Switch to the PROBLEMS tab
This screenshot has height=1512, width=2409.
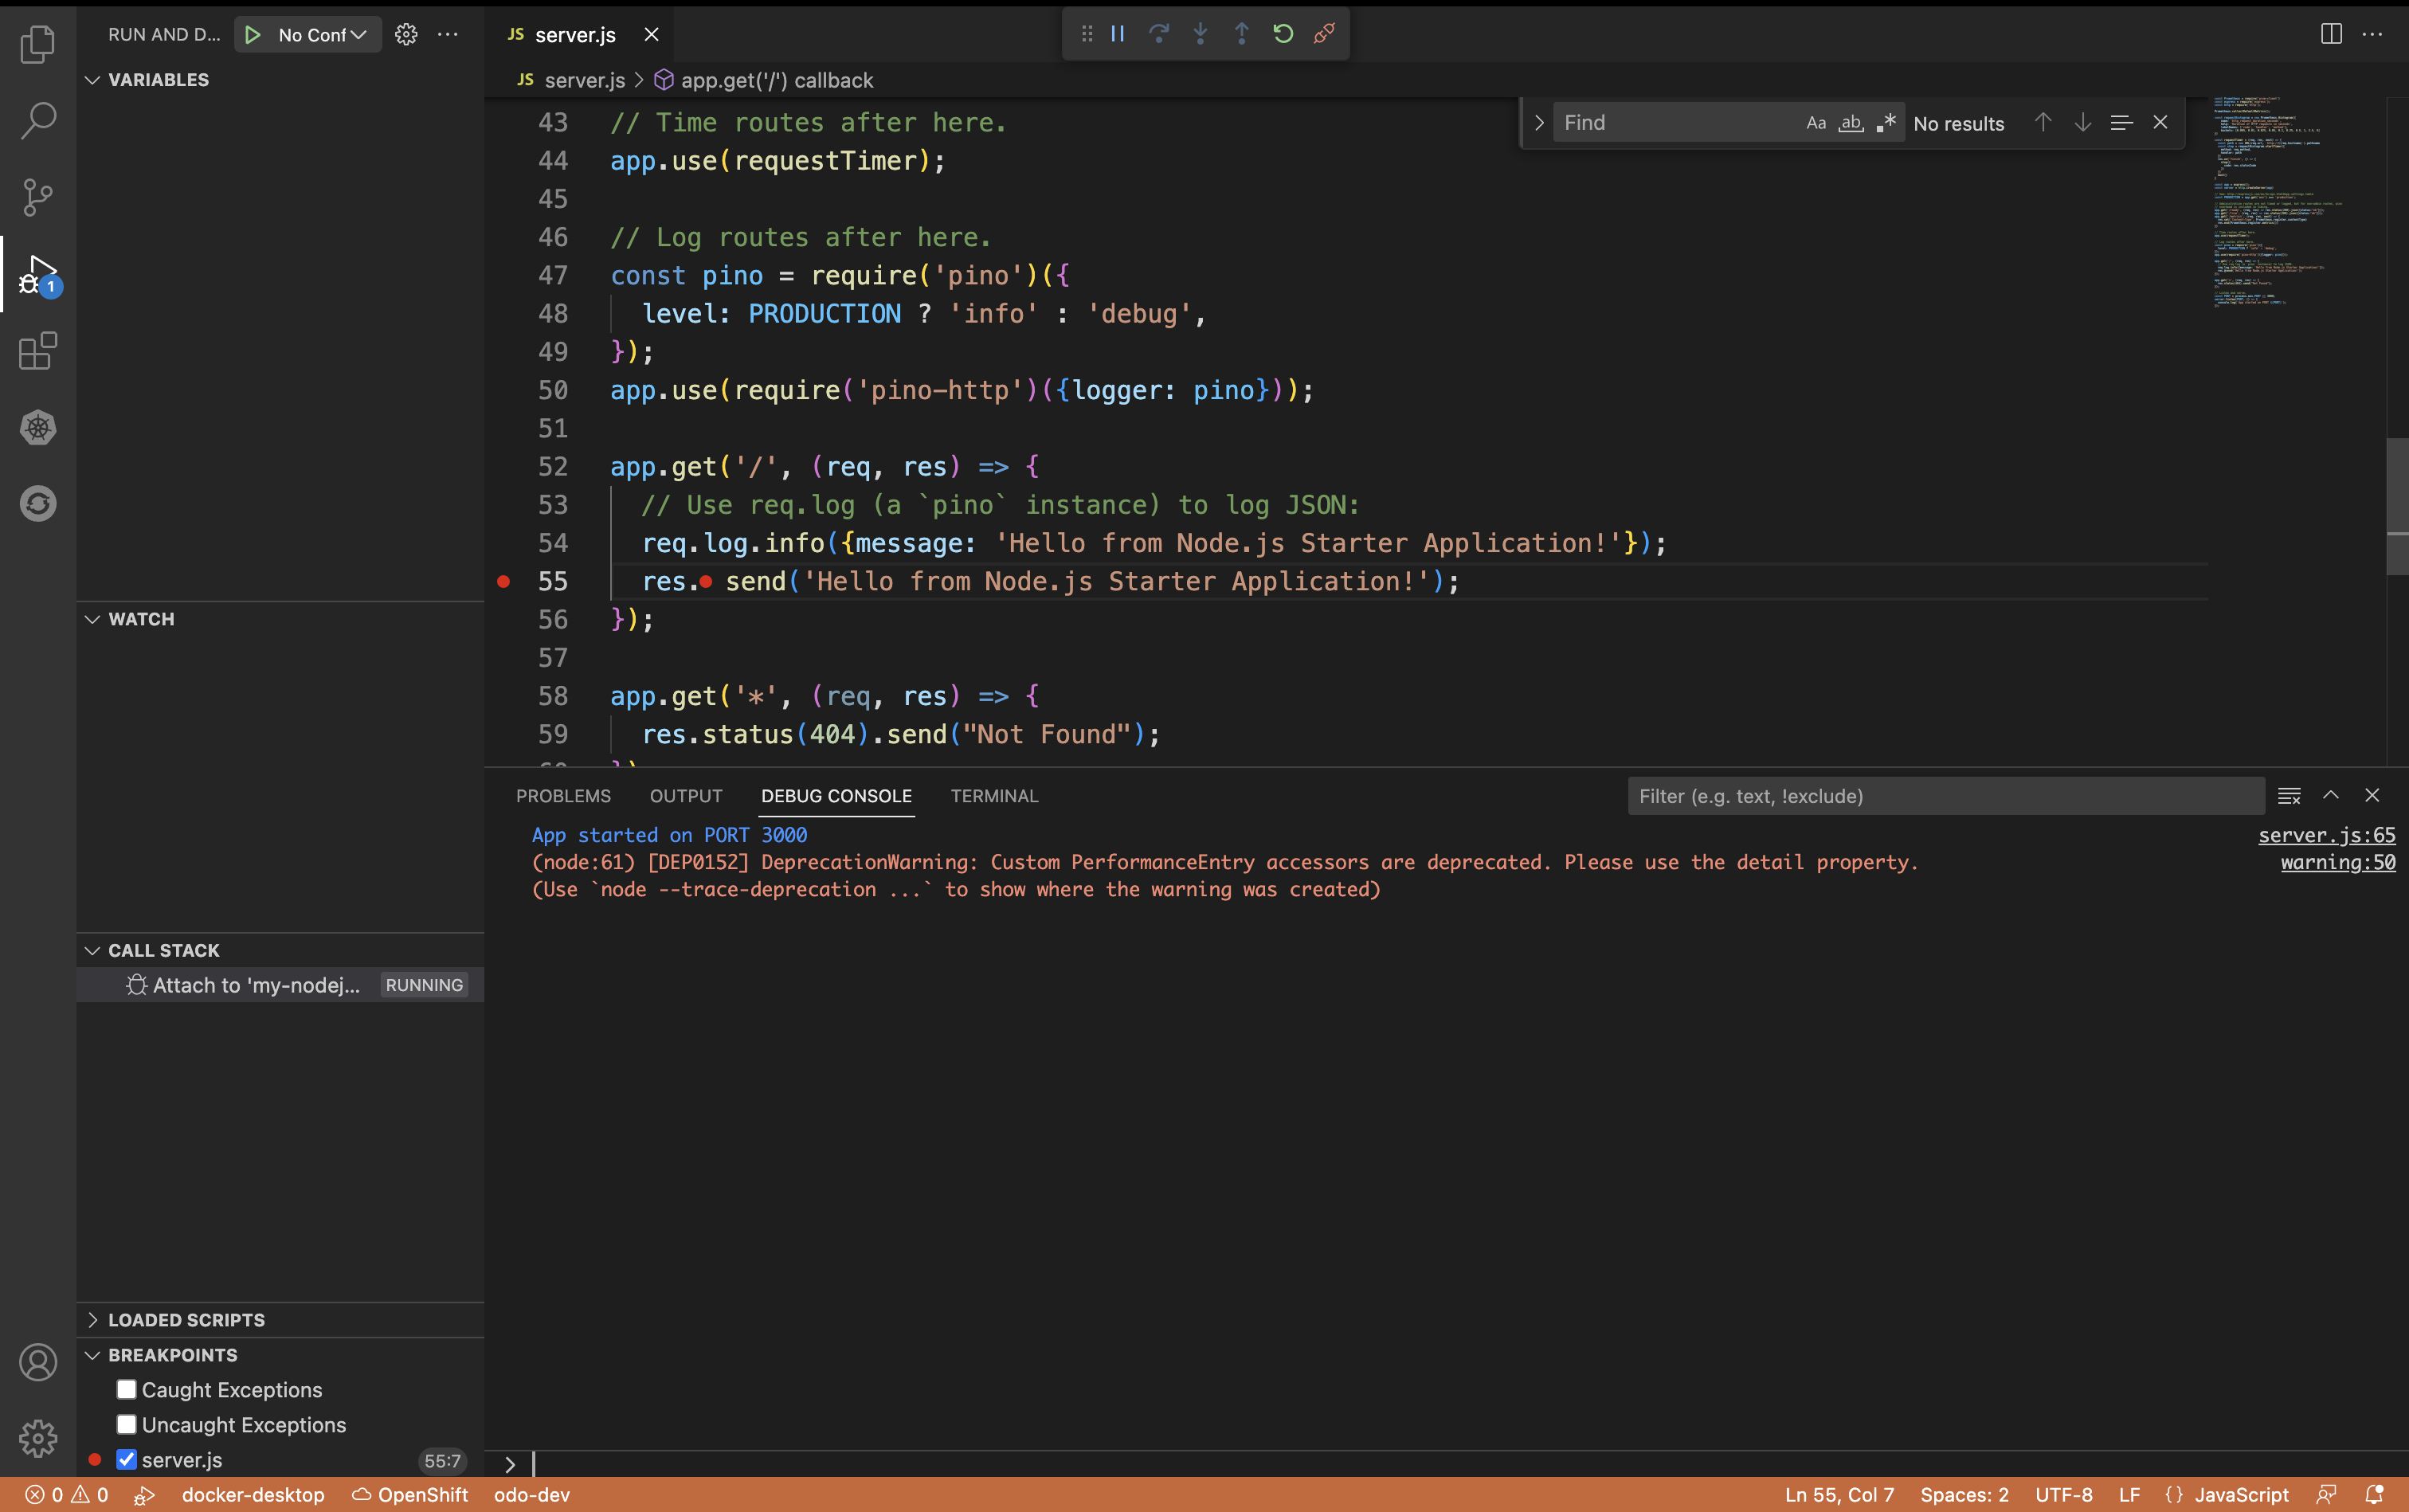coord(563,796)
